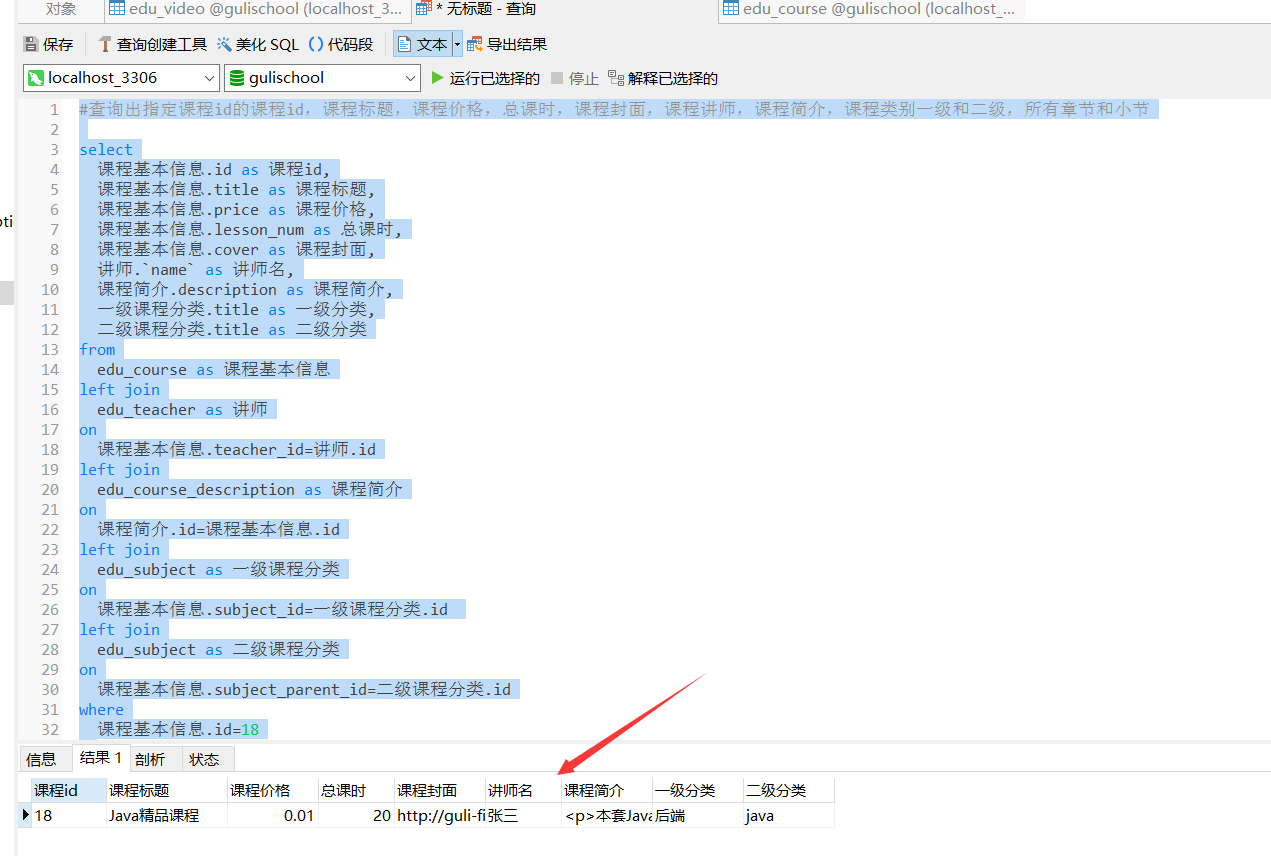This screenshot has width=1271, height=856.
Task: Click the 课程基本信息.id=18 condition line
Action: [178, 729]
